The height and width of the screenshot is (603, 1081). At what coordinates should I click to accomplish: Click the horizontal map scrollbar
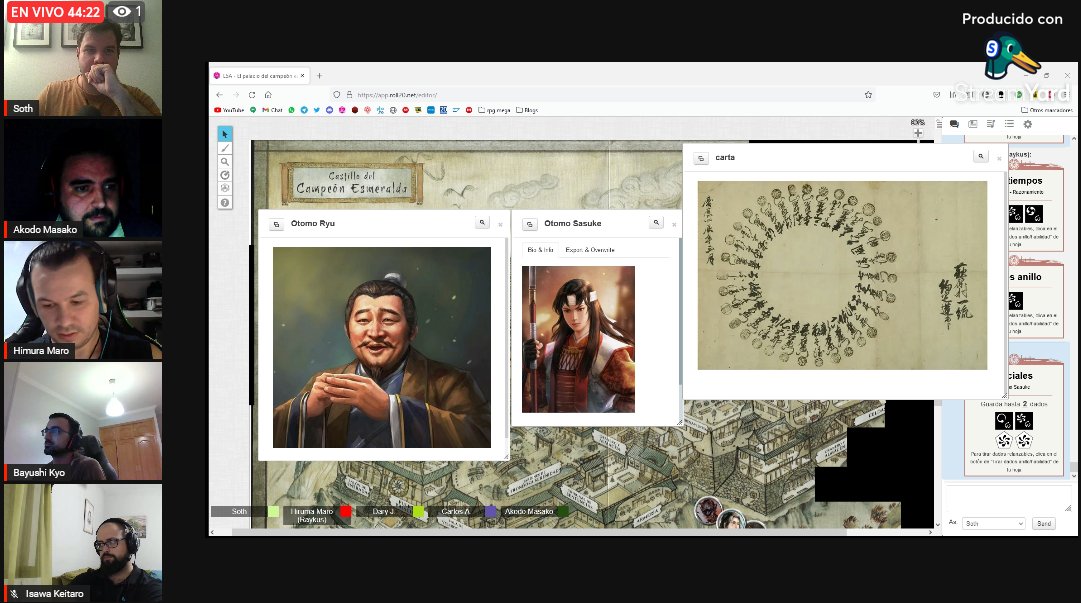coord(538,532)
